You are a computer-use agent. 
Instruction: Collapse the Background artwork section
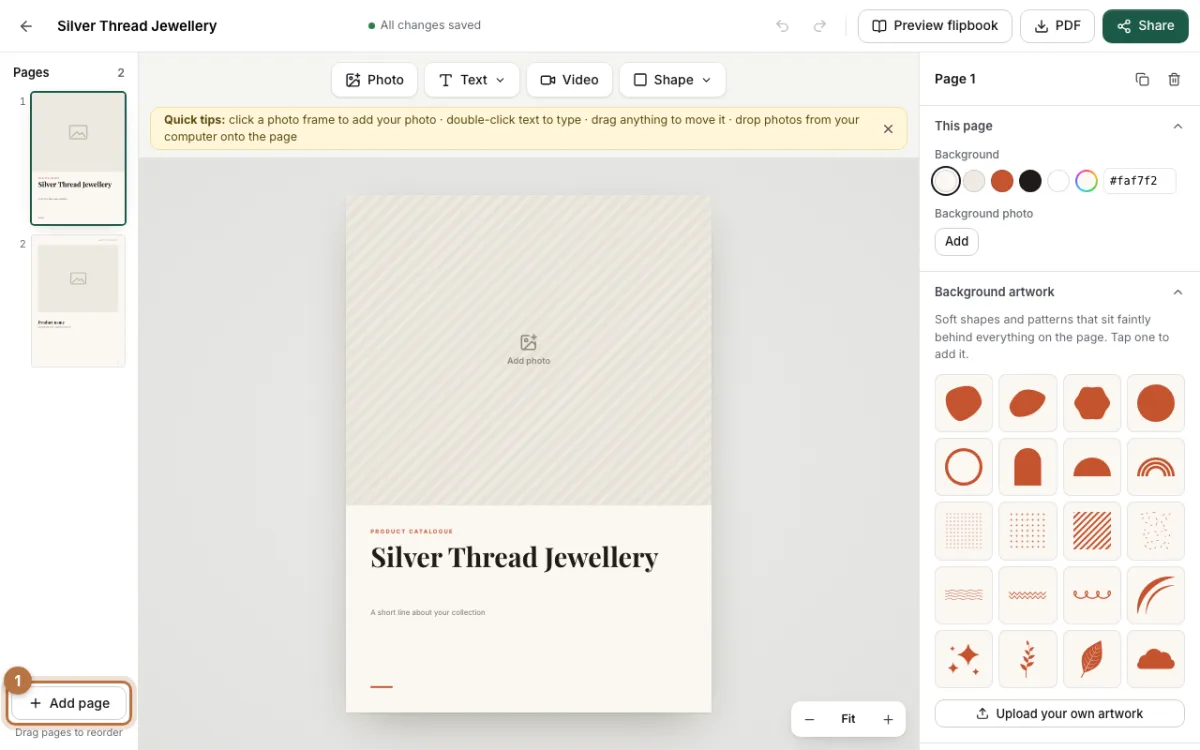click(x=1177, y=292)
